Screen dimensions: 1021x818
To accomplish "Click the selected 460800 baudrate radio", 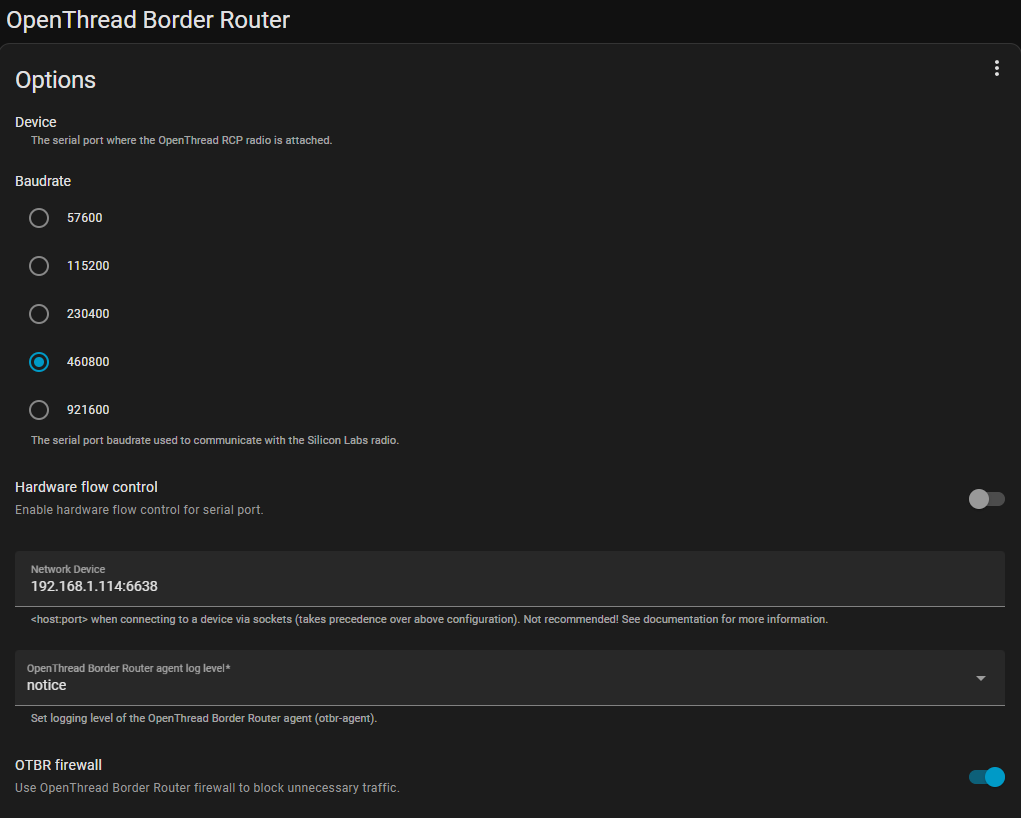I will point(39,361).
